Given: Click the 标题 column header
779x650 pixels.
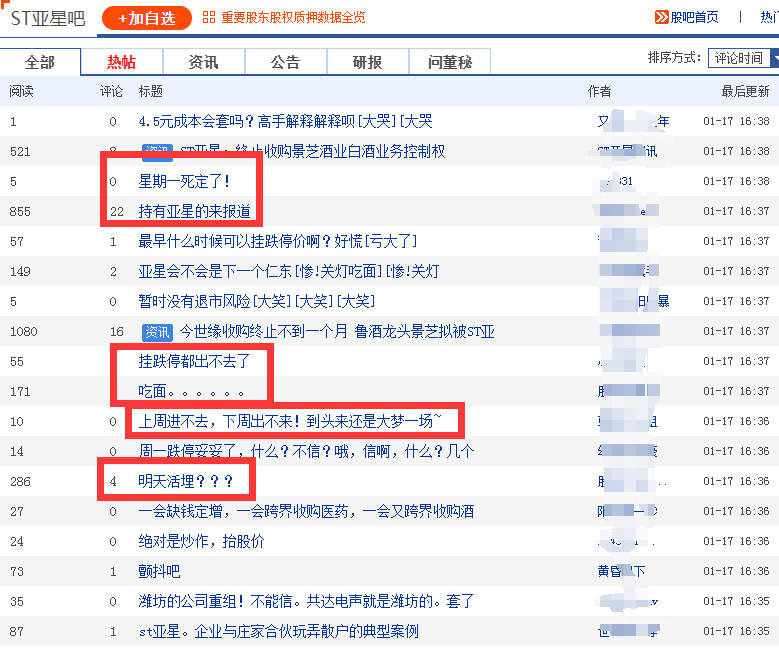Looking at the screenshot, I should 151,91.
